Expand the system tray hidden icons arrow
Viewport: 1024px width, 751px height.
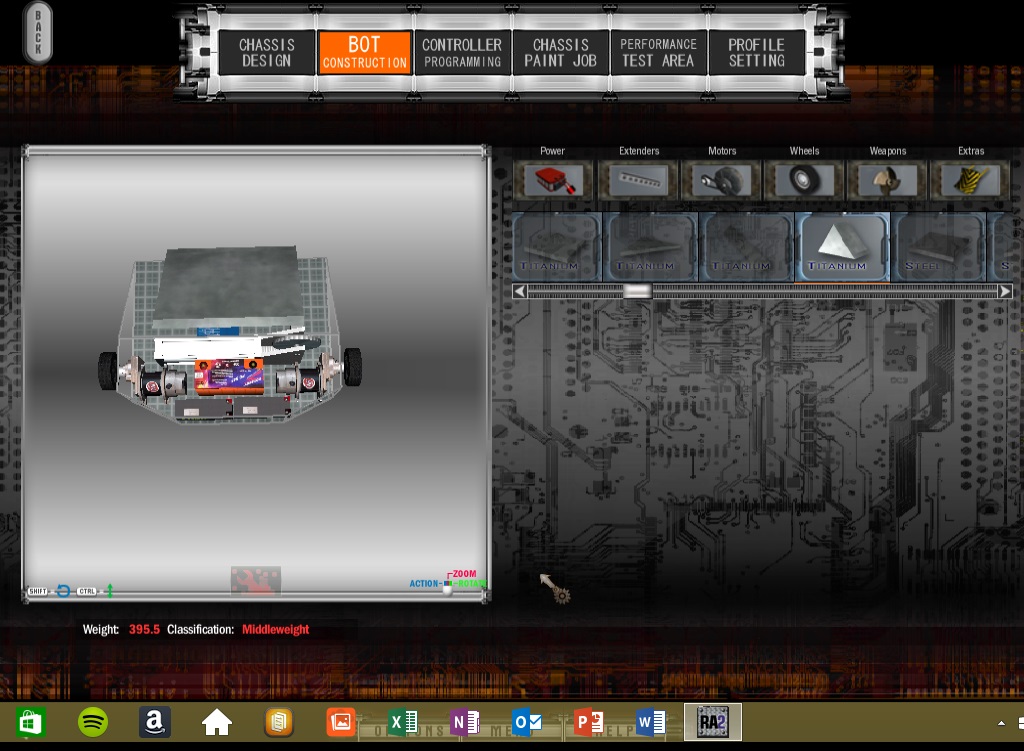click(x=1001, y=723)
